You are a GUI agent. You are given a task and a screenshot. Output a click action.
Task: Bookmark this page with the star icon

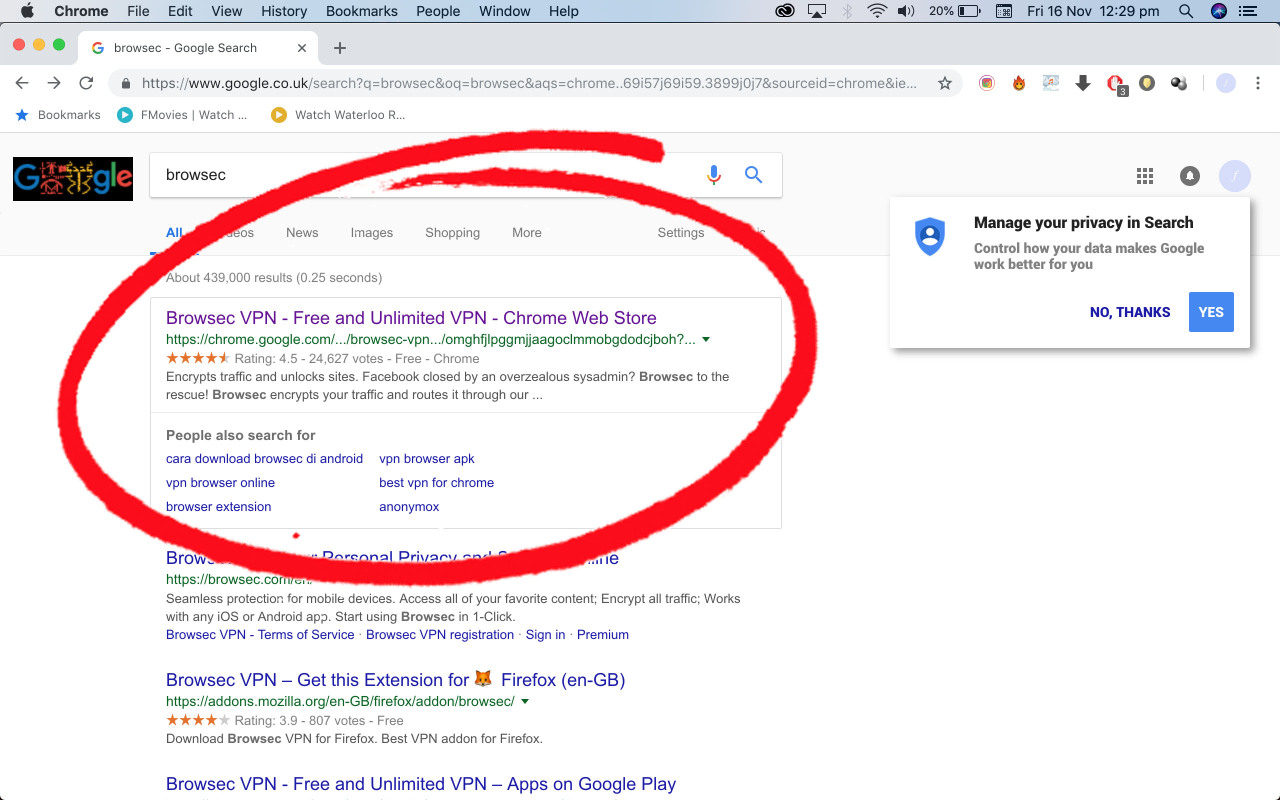[944, 84]
